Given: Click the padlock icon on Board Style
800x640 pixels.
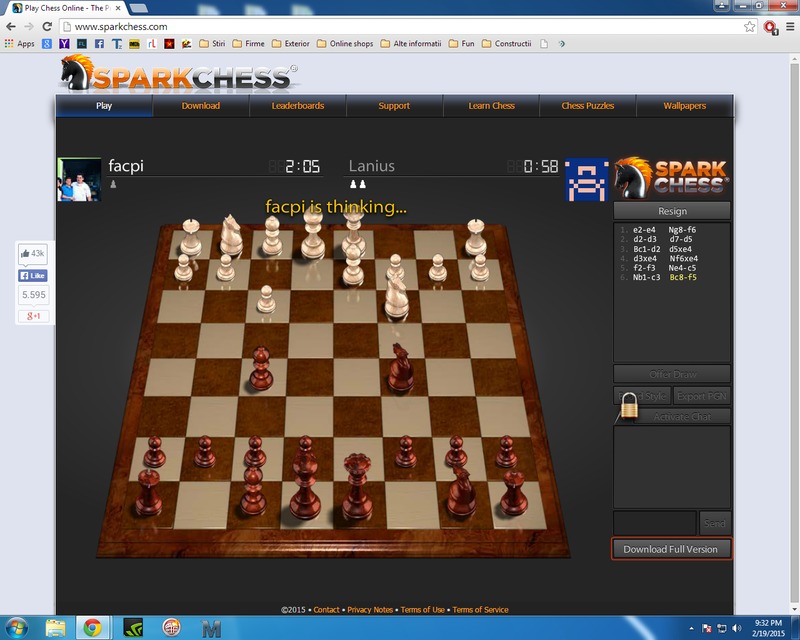Looking at the screenshot, I should click(x=629, y=405).
